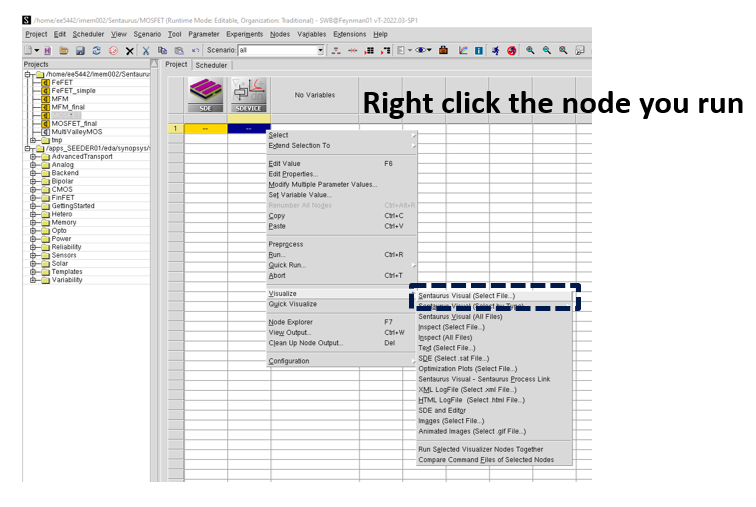
Task: Open the Experiments menu
Action: [x=244, y=34]
